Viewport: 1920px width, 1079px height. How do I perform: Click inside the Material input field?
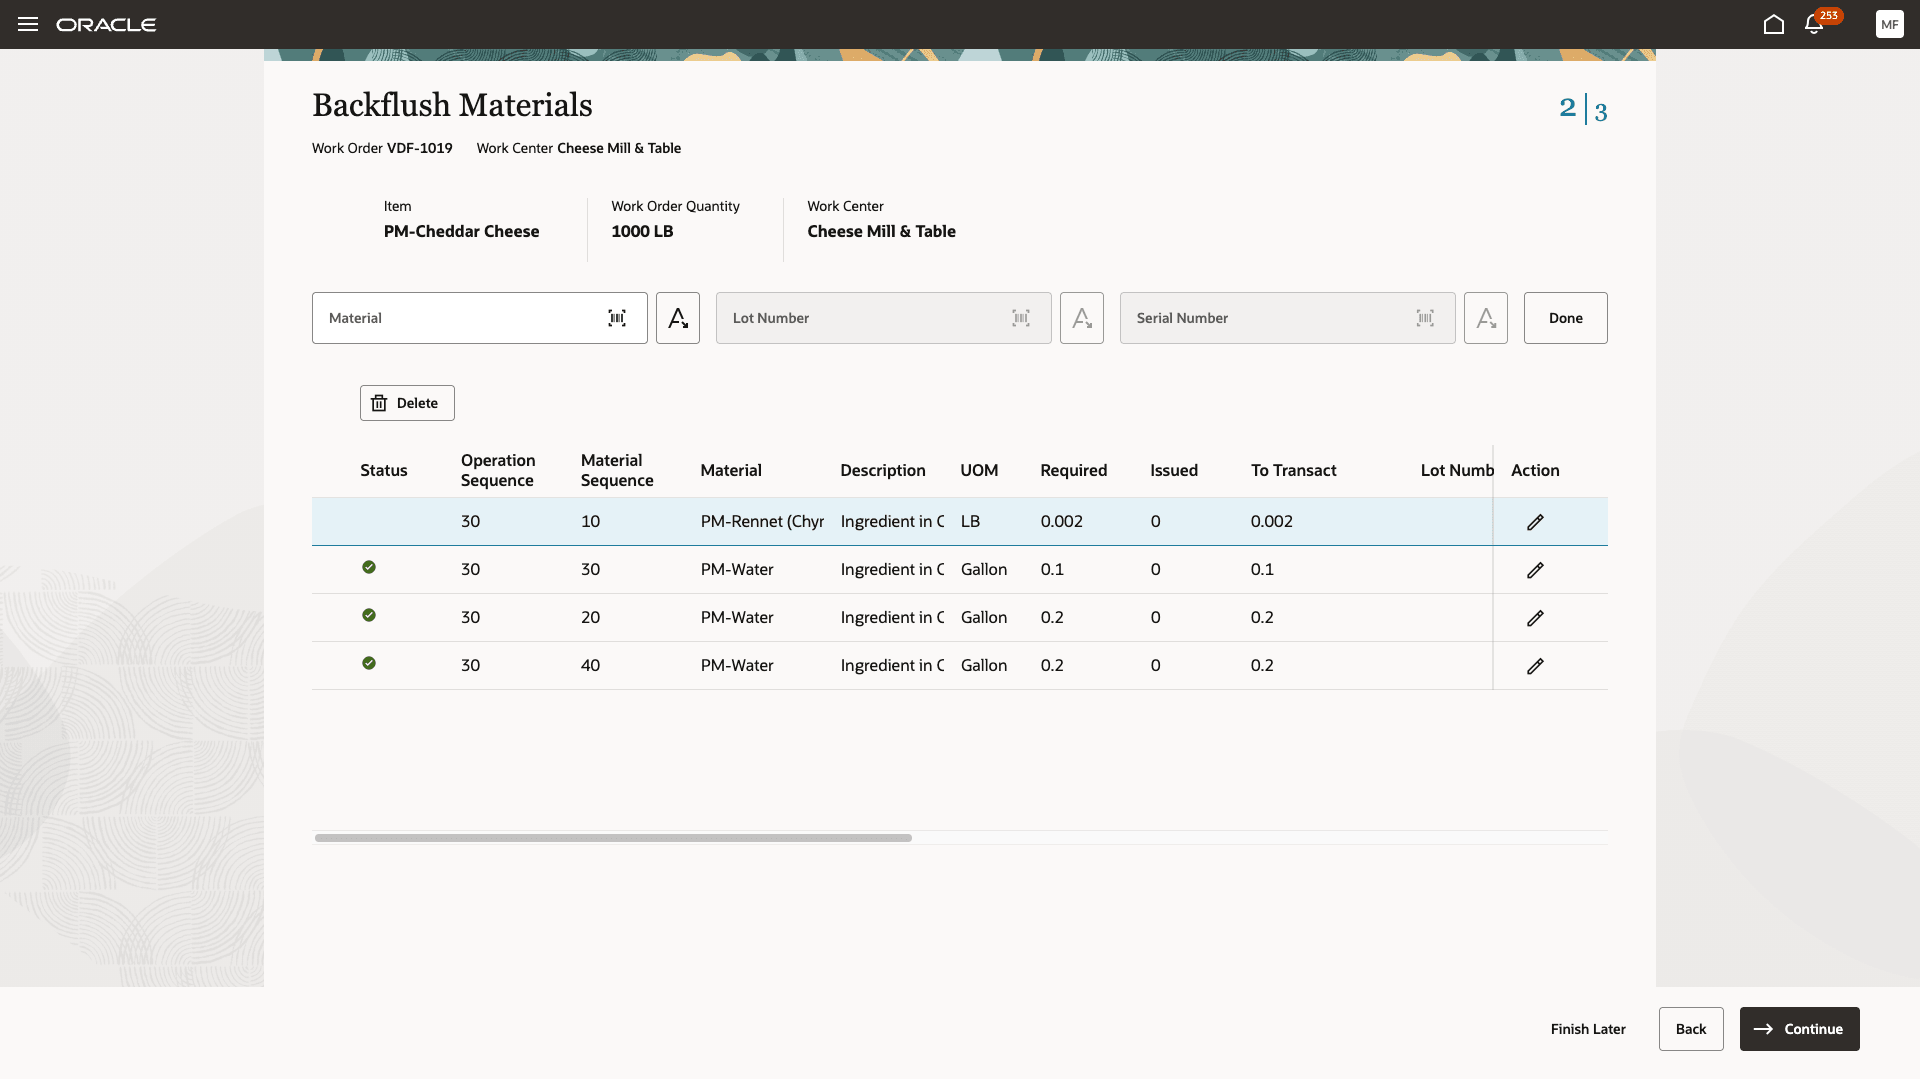[460, 317]
